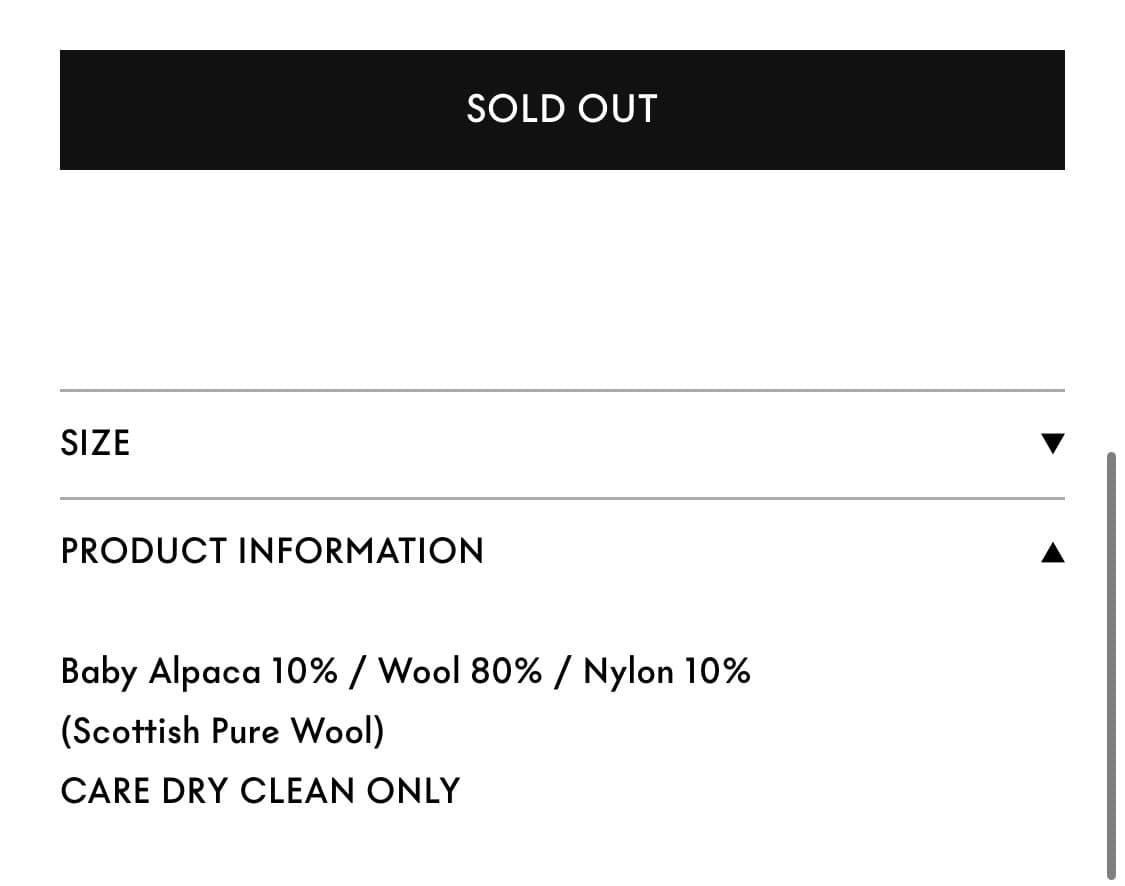Click the divider between SIZE and PRODUCT INFORMATION

(562, 498)
